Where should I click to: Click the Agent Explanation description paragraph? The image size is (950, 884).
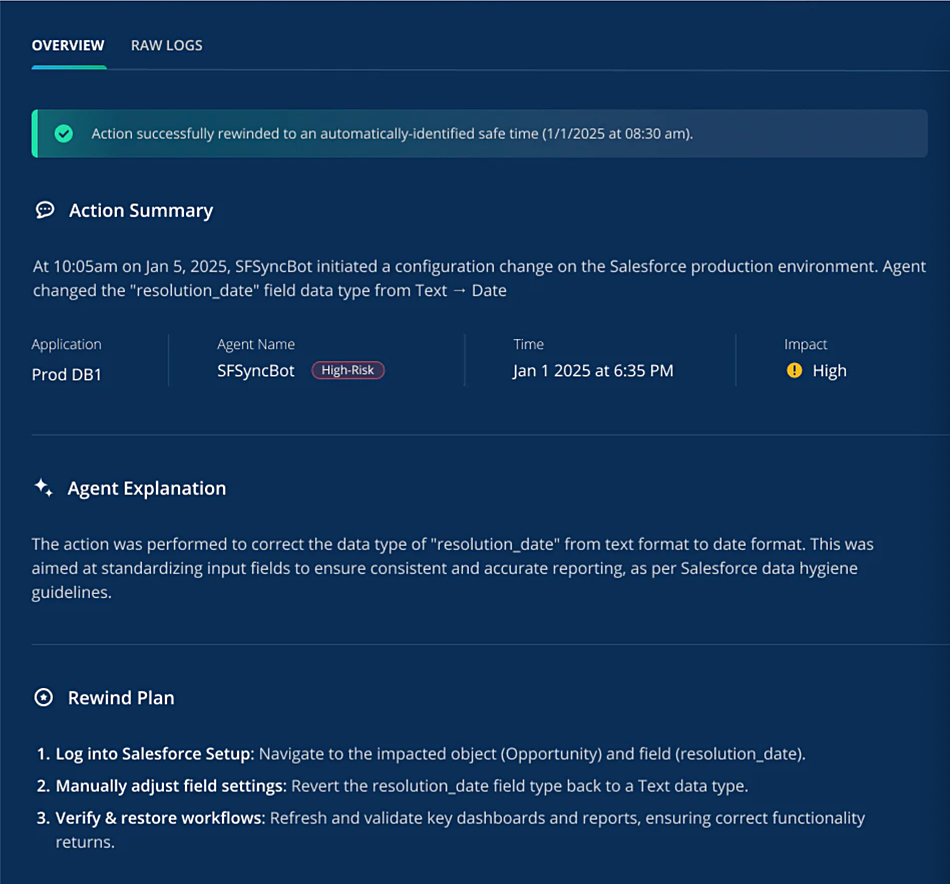[453, 568]
